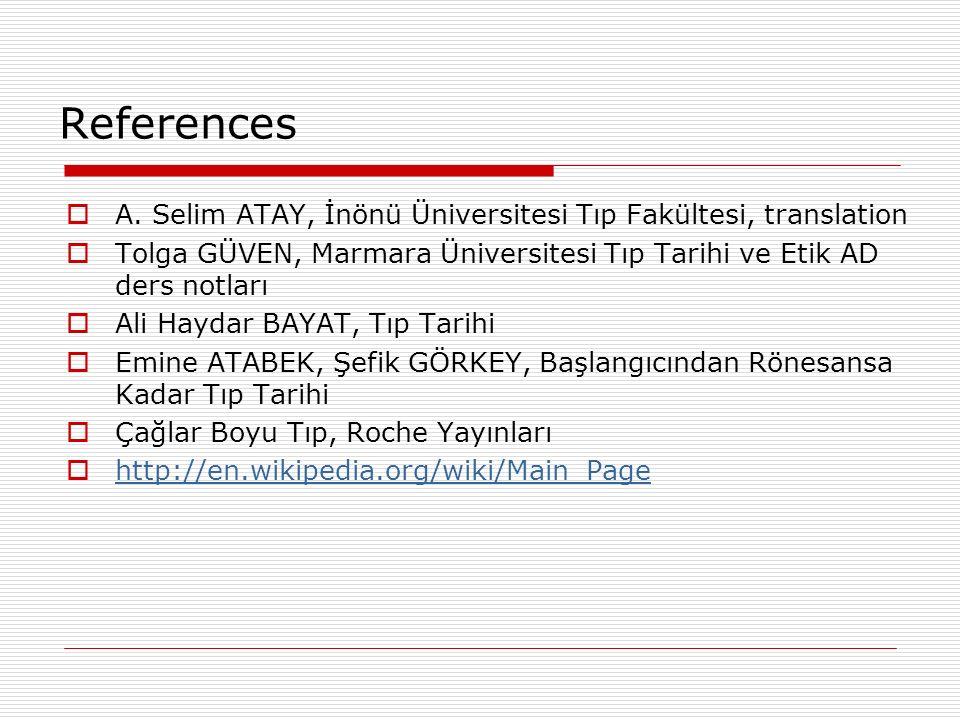The height and width of the screenshot is (720, 960).
Task: Select the Çağlar Boyu Tıp, Roche Yayınları line
Action: [x=333, y=433]
